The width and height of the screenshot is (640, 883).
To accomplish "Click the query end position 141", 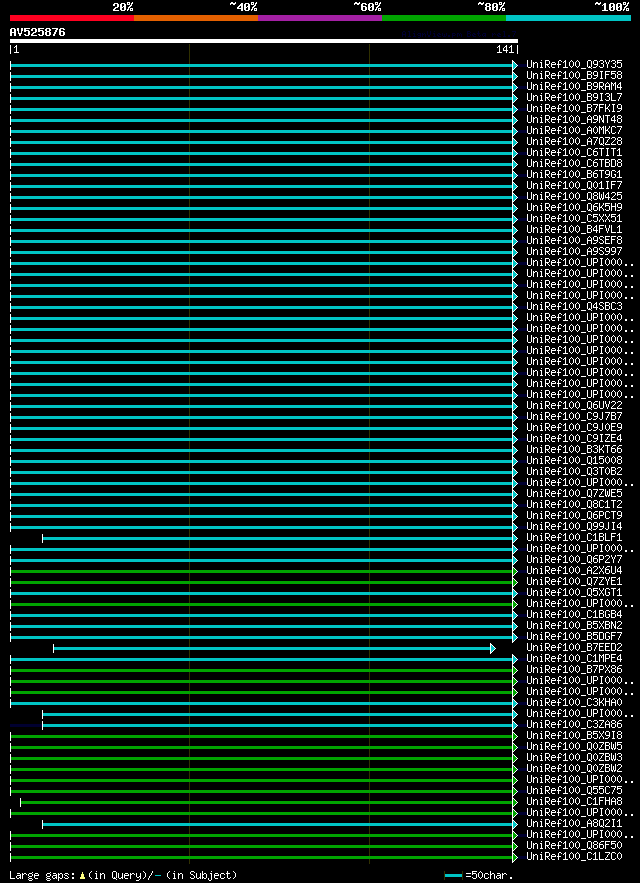I will 505,50.
